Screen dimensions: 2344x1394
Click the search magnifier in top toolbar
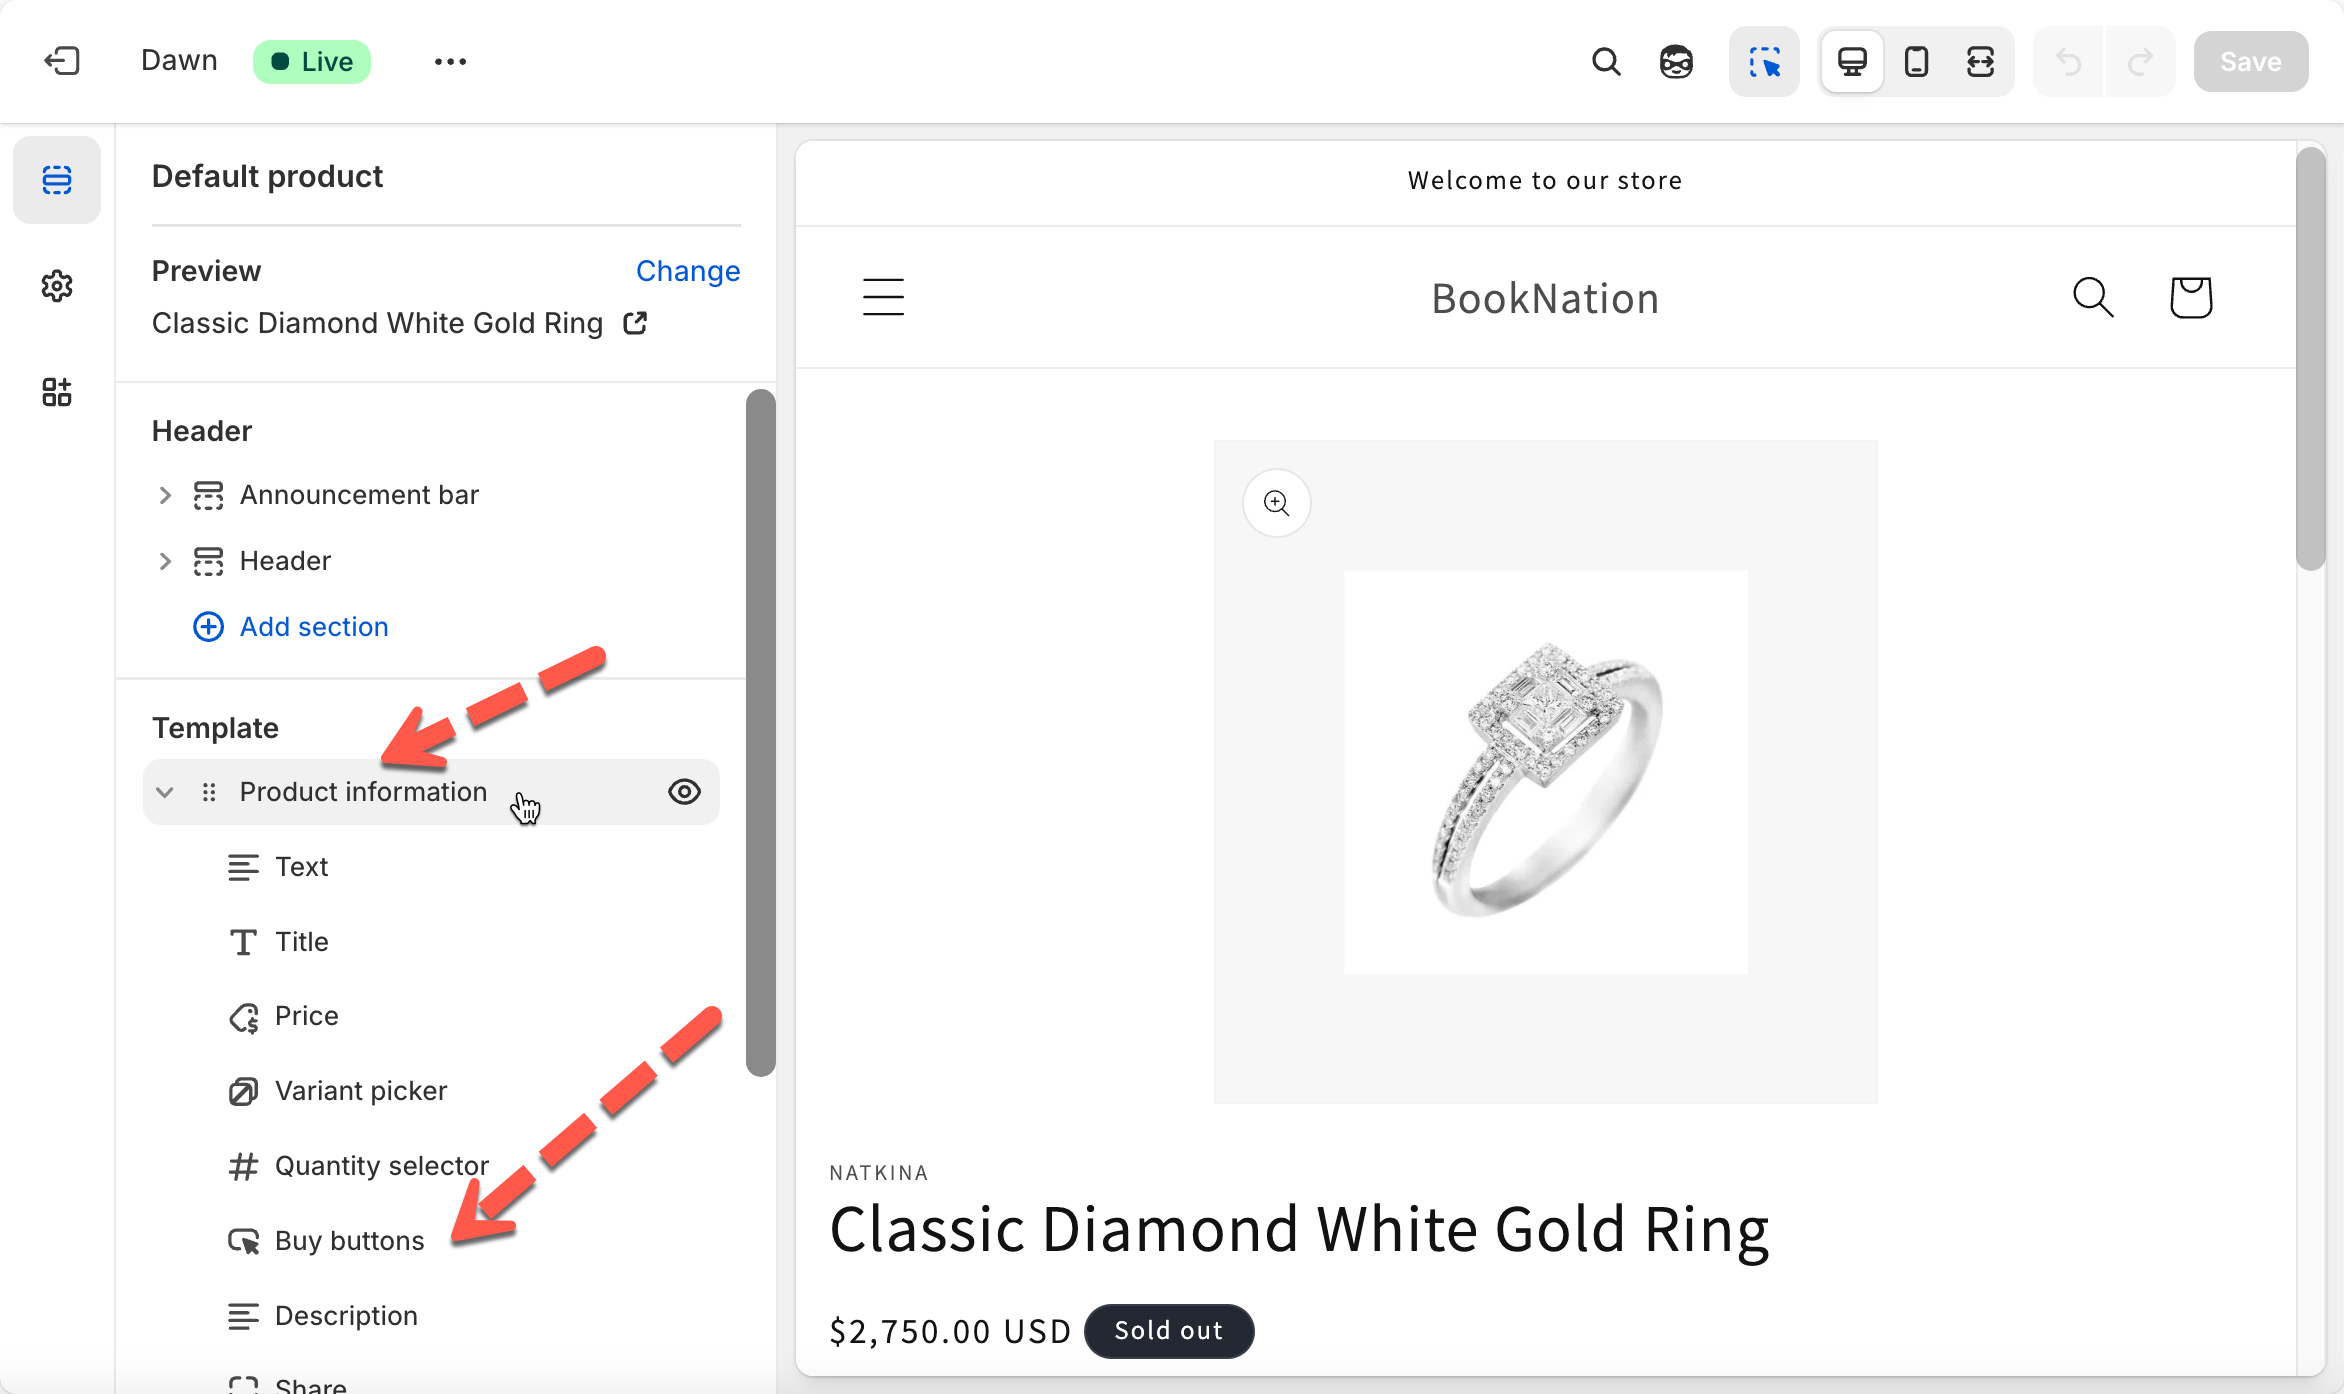pos(1606,62)
